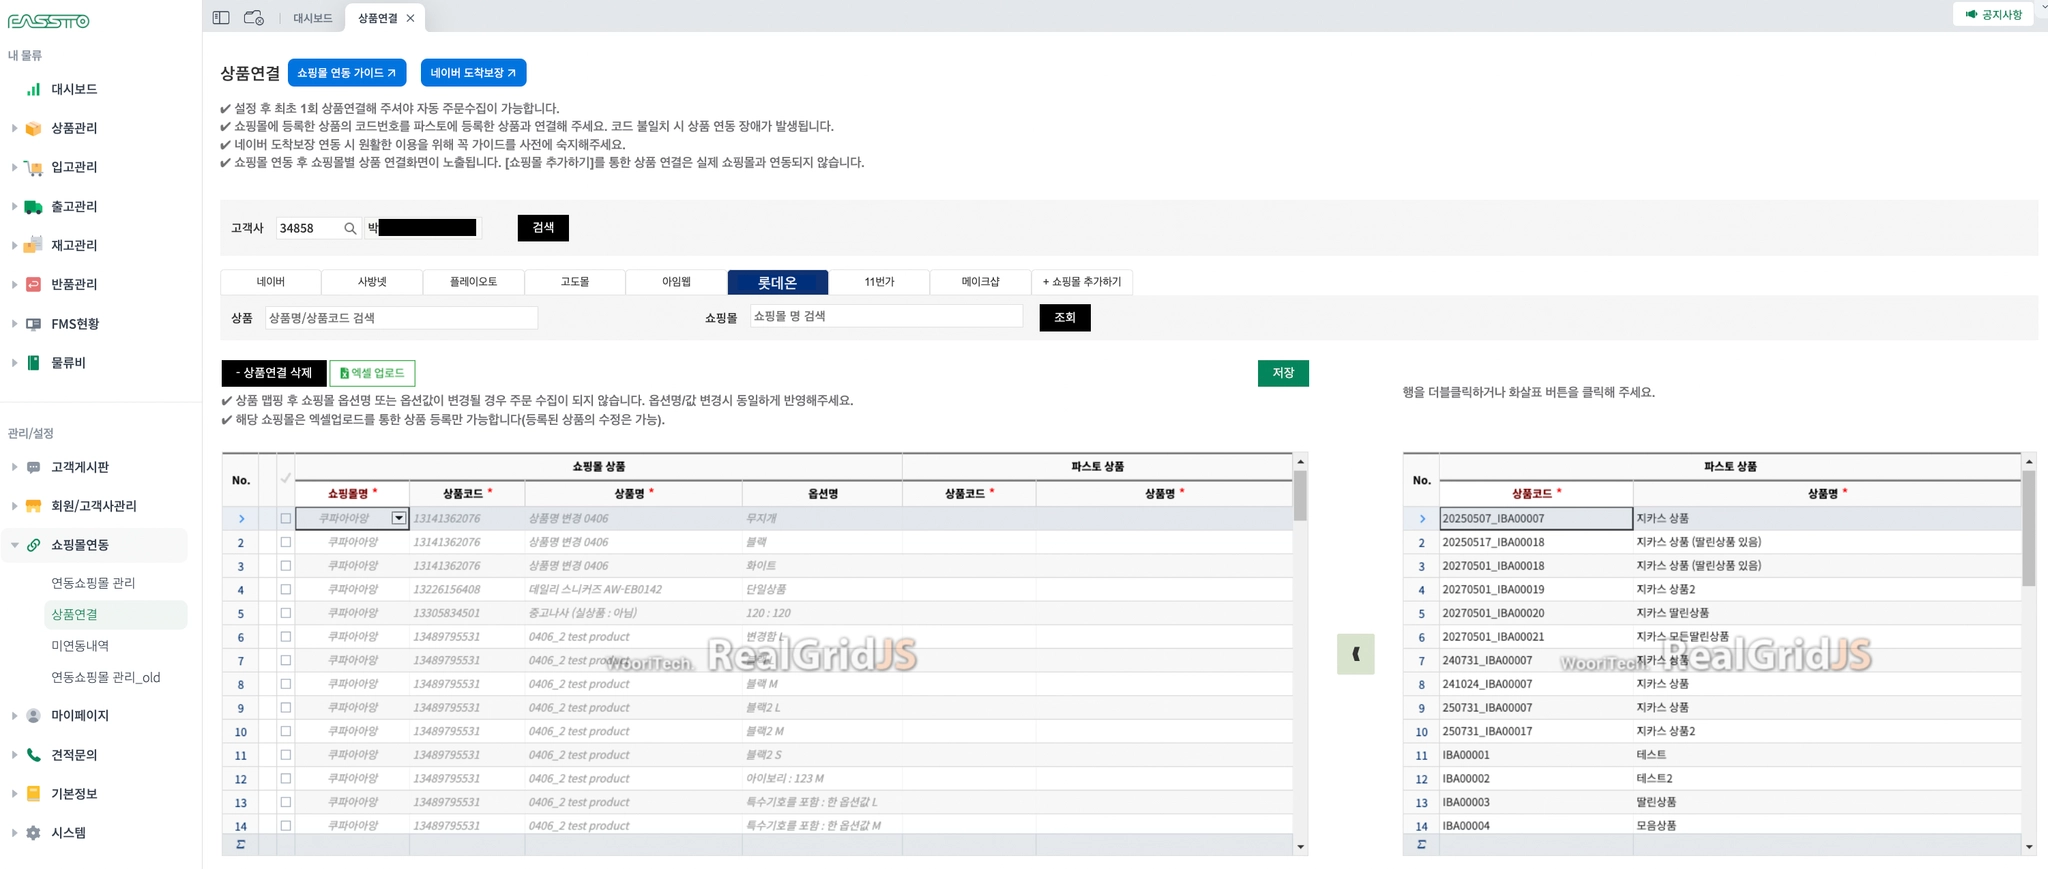Image resolution: width=2048 pixels, height=869 pixels.
Task: Click the 반품관리 return icon
Action: tap(33, 284)
